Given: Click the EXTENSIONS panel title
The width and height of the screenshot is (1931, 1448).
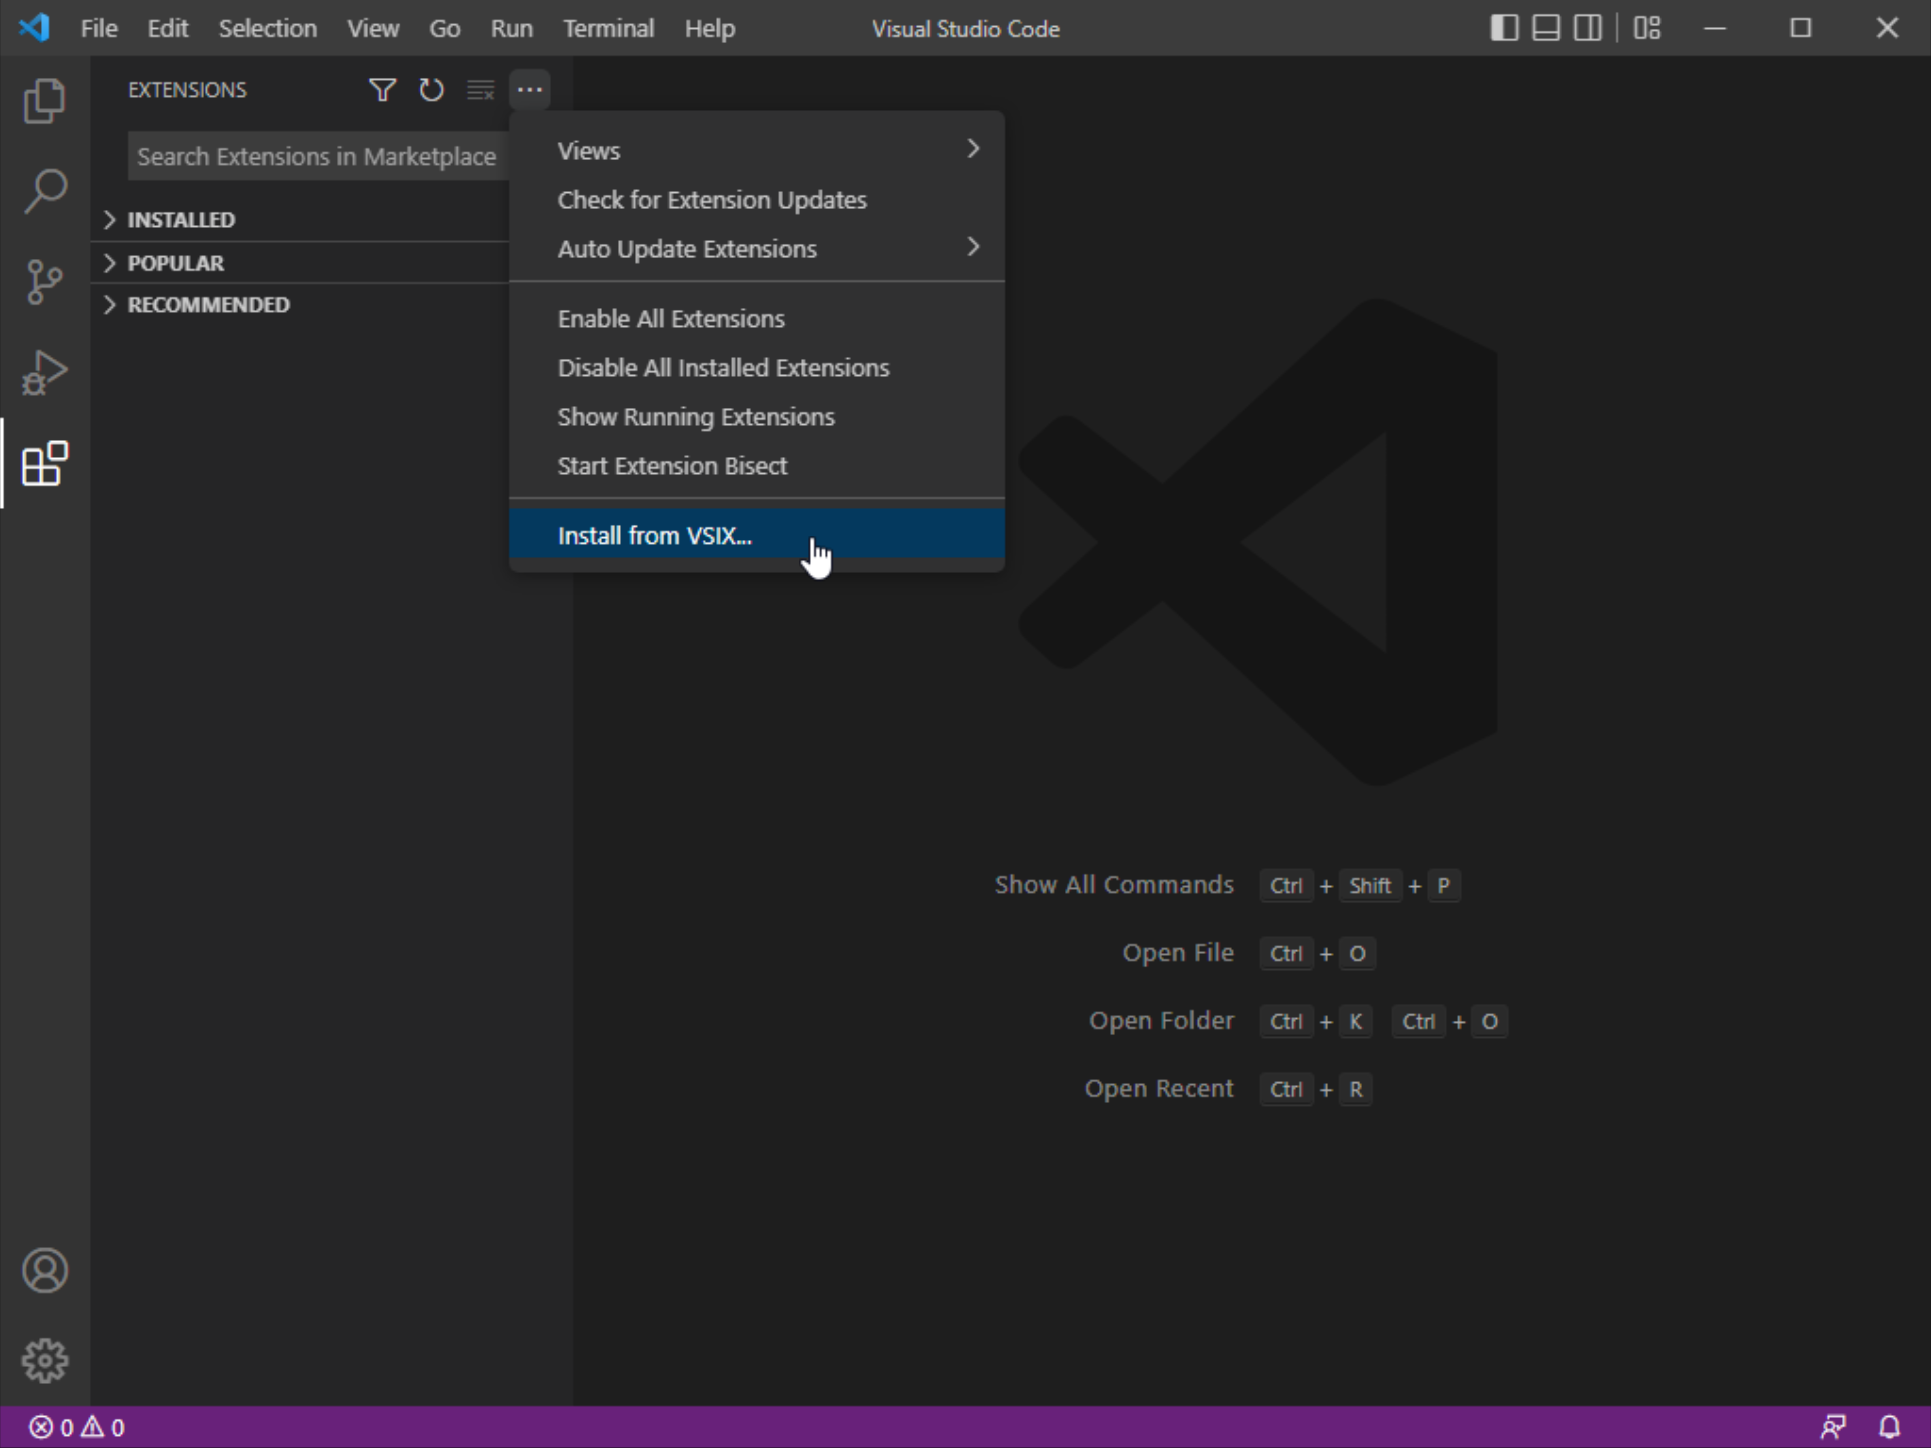Looking at the screenshot, I should [187, 90].
